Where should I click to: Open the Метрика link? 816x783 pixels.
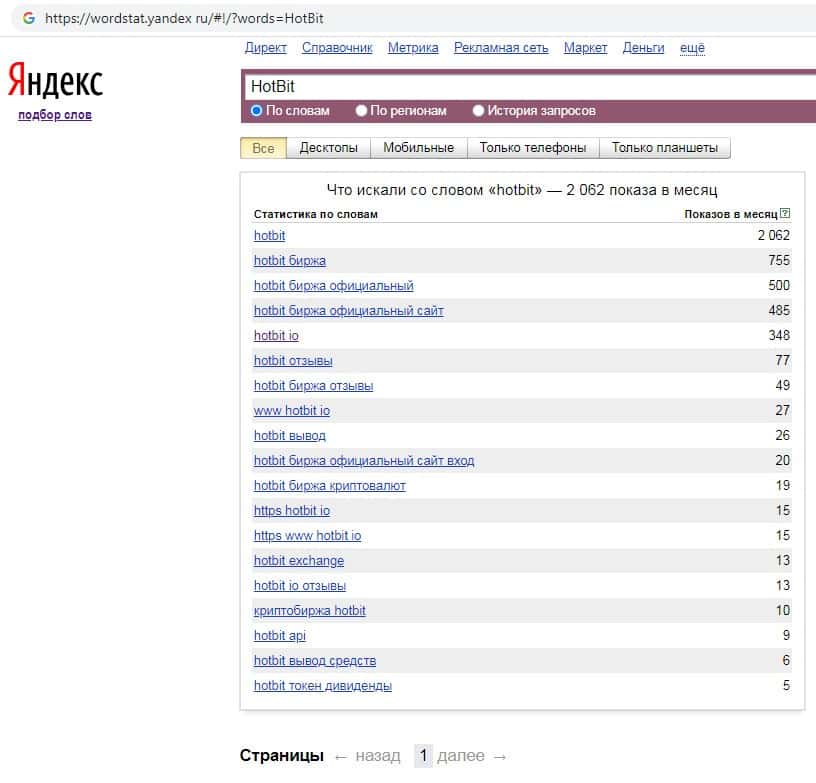413,48
